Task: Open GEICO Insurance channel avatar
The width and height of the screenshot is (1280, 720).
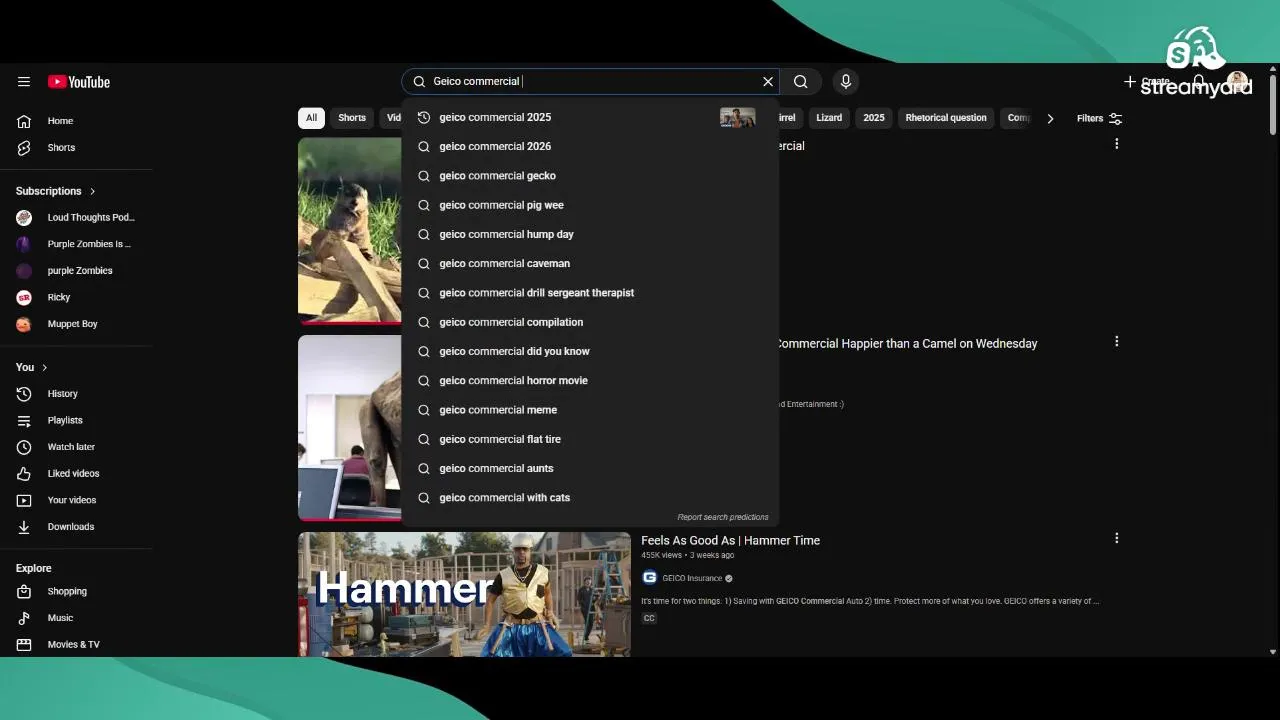Action: (649, 578)
